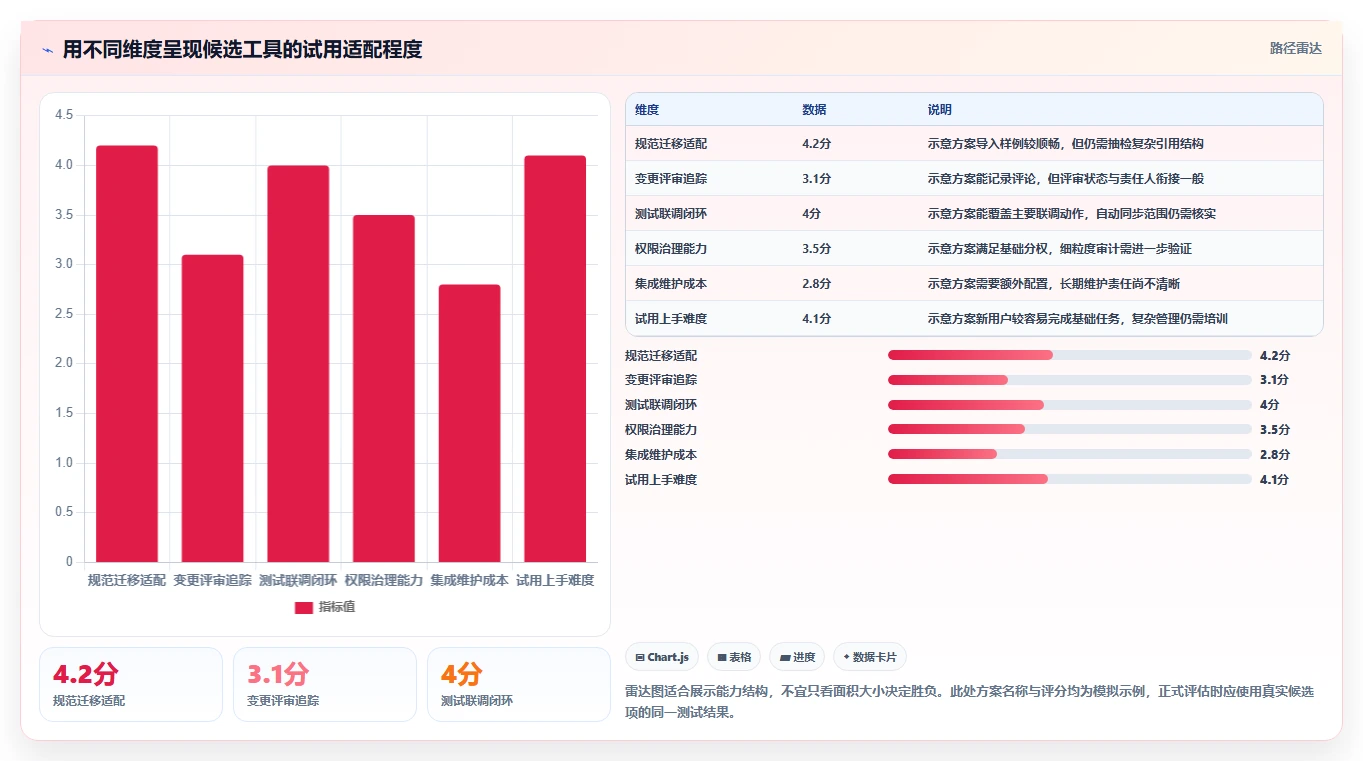1363x761 pixels.
Task: Click the 规范迁移适配 x-axis label
Action: click(127, 580)
